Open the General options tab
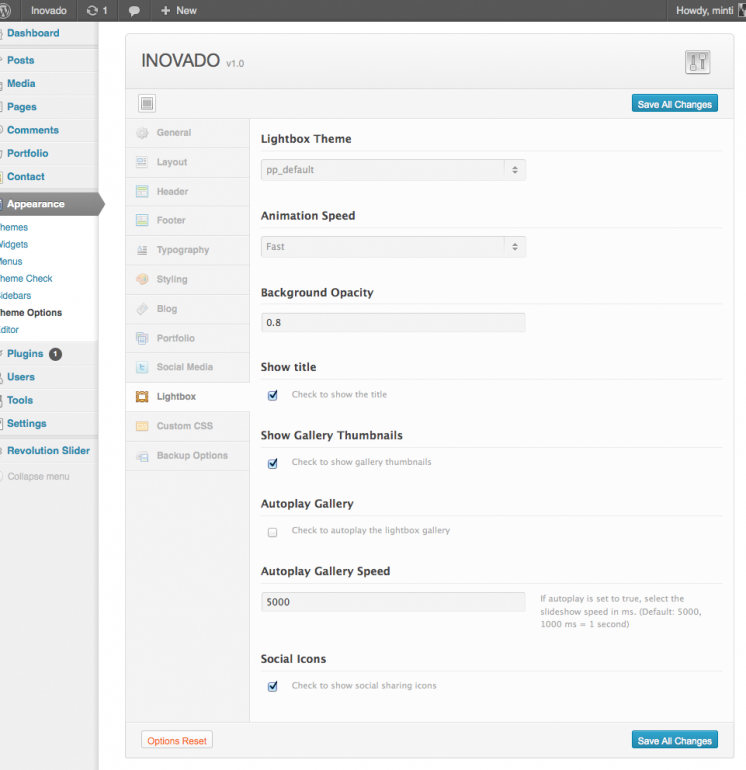This screenshot has height=770, width=746. click(x=188, y=133)
